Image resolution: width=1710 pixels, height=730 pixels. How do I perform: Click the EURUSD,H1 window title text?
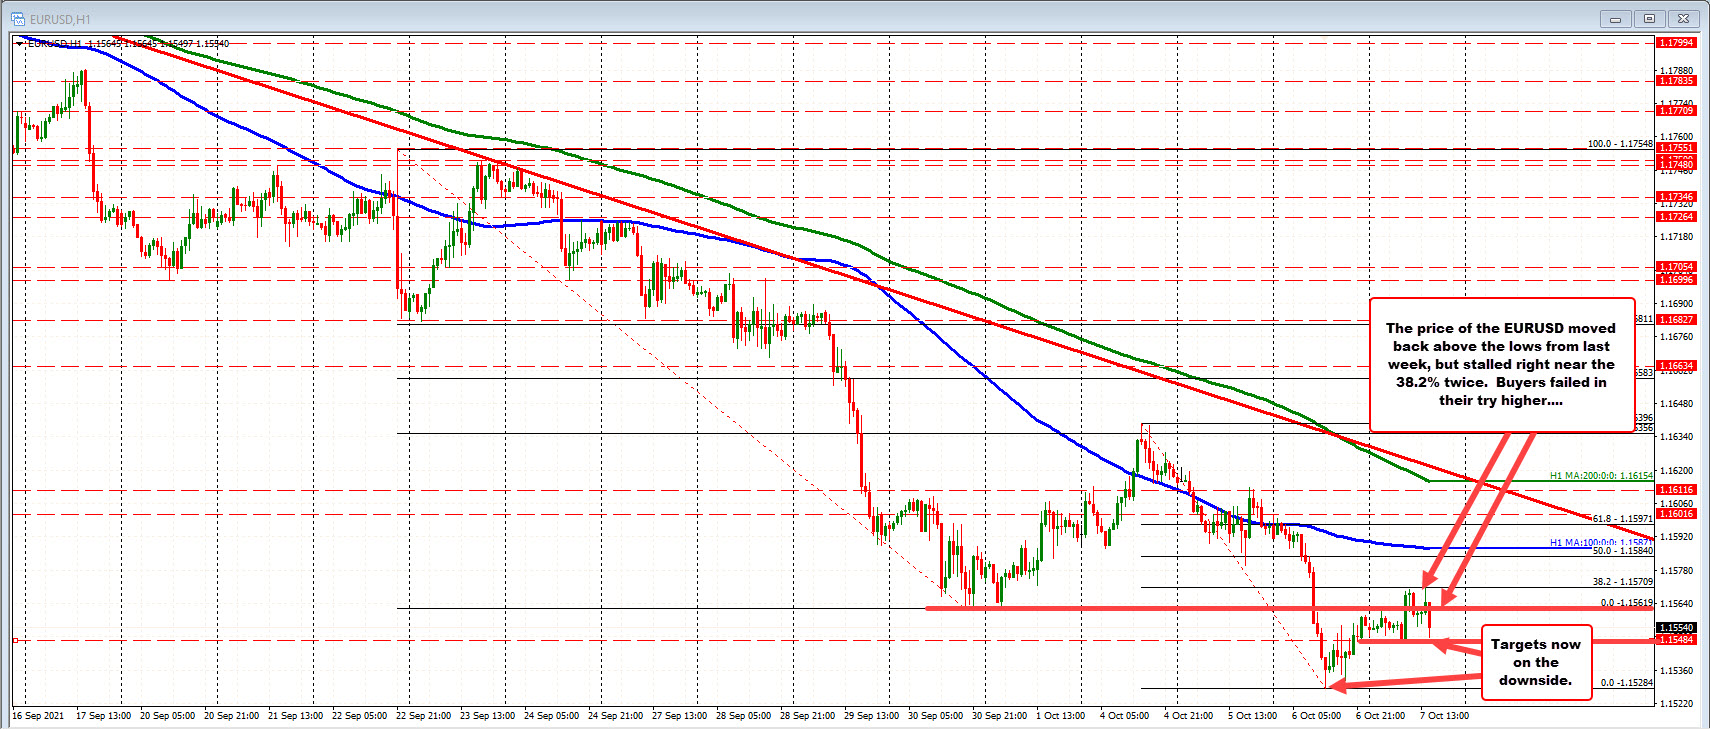click(60, 19)
